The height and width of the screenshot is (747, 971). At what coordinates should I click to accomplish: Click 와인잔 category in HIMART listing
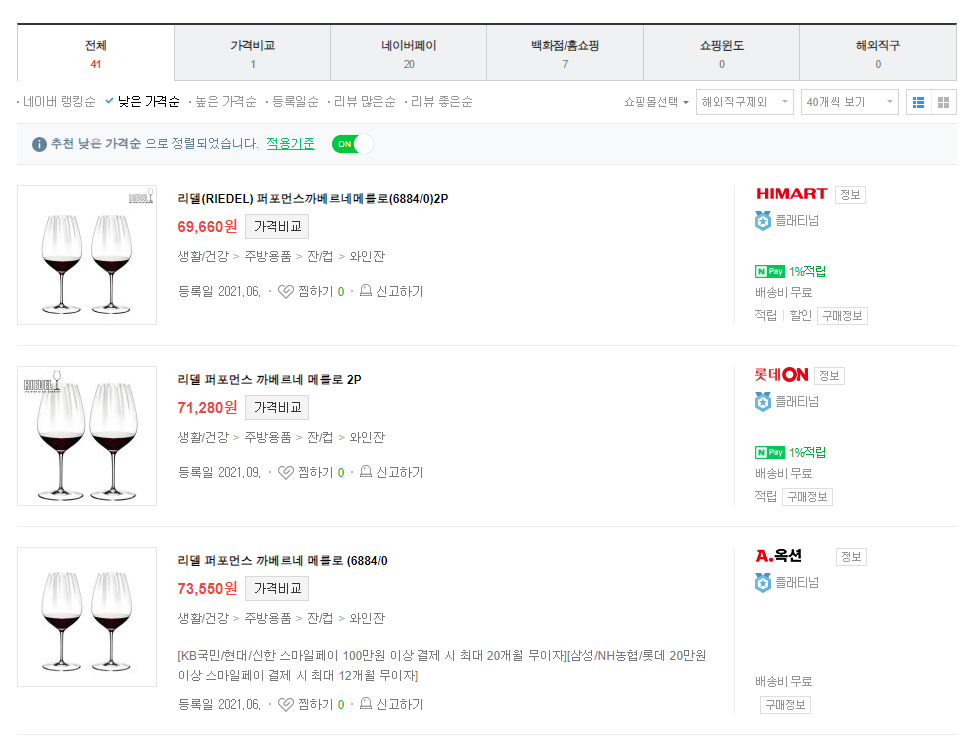(x=367, y=256)
